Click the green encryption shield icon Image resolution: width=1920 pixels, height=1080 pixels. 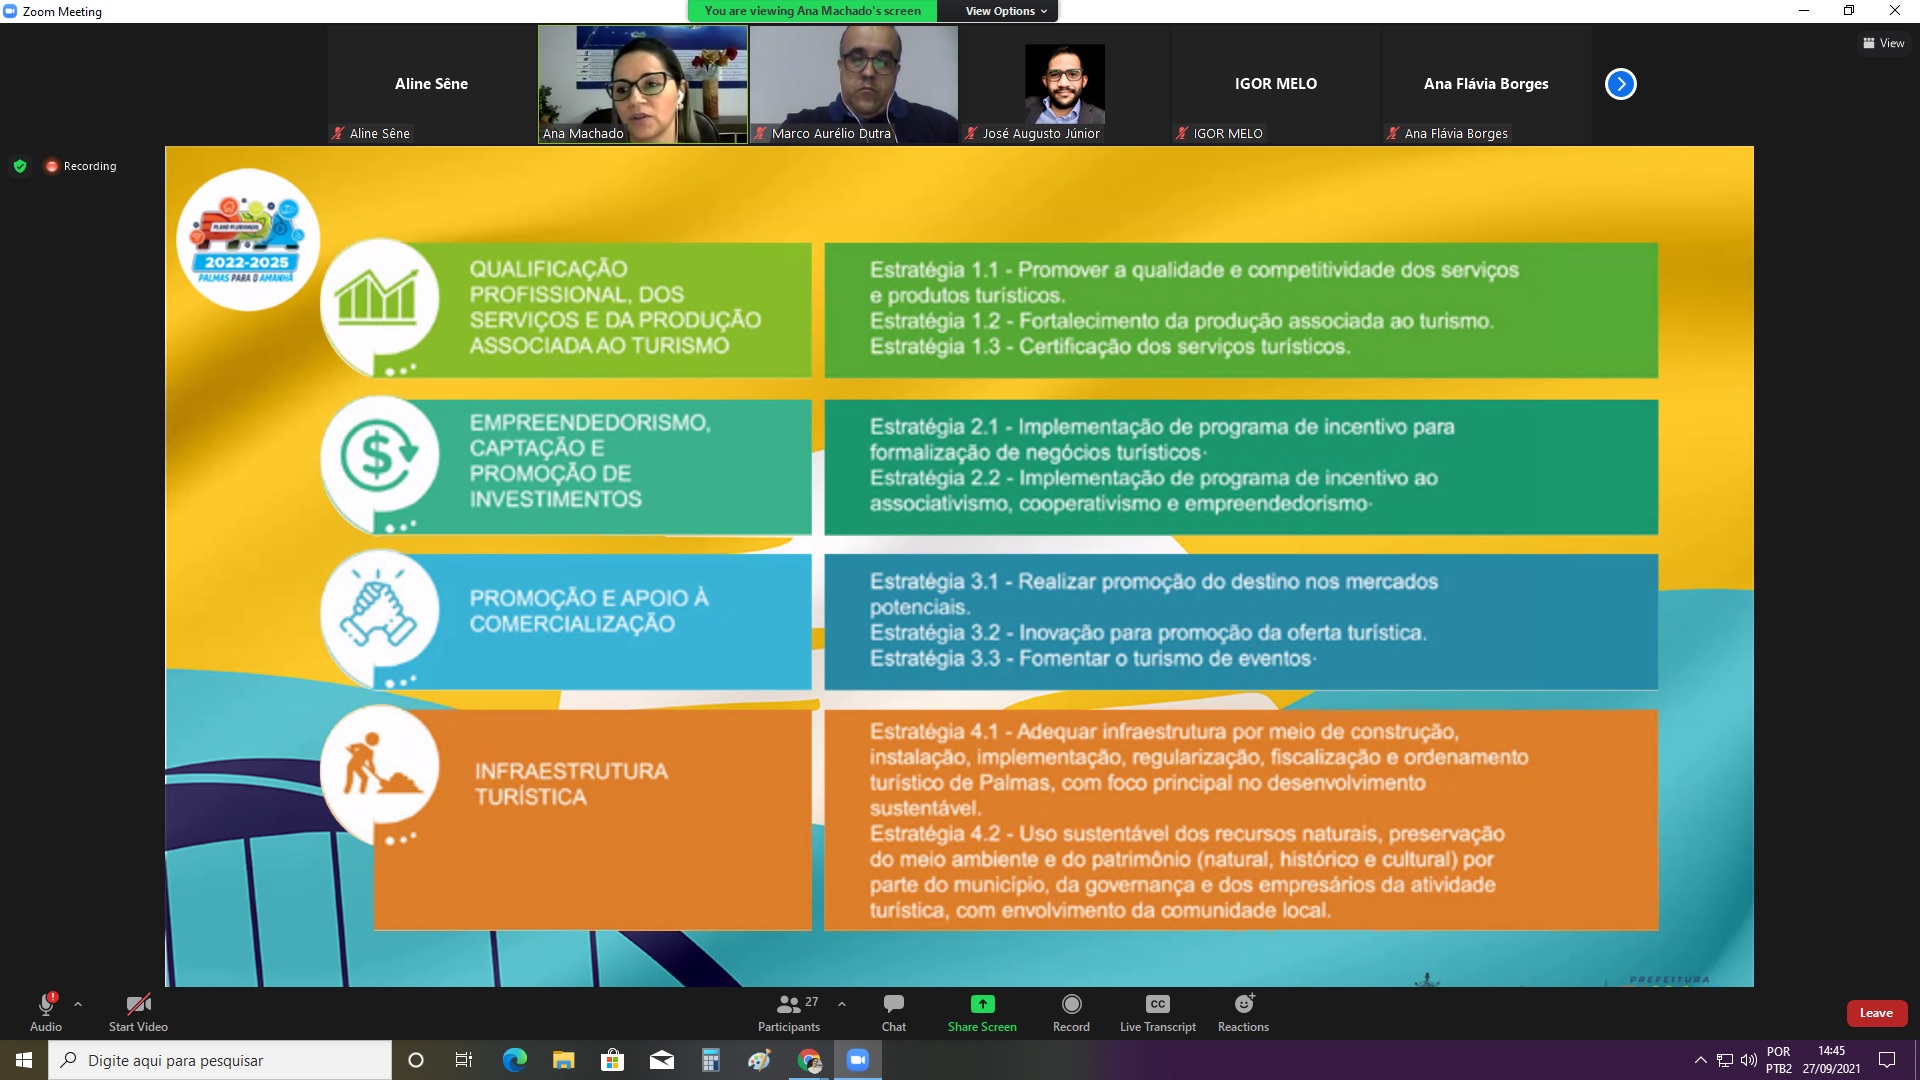pyautogui.click(x=20, y=166)
